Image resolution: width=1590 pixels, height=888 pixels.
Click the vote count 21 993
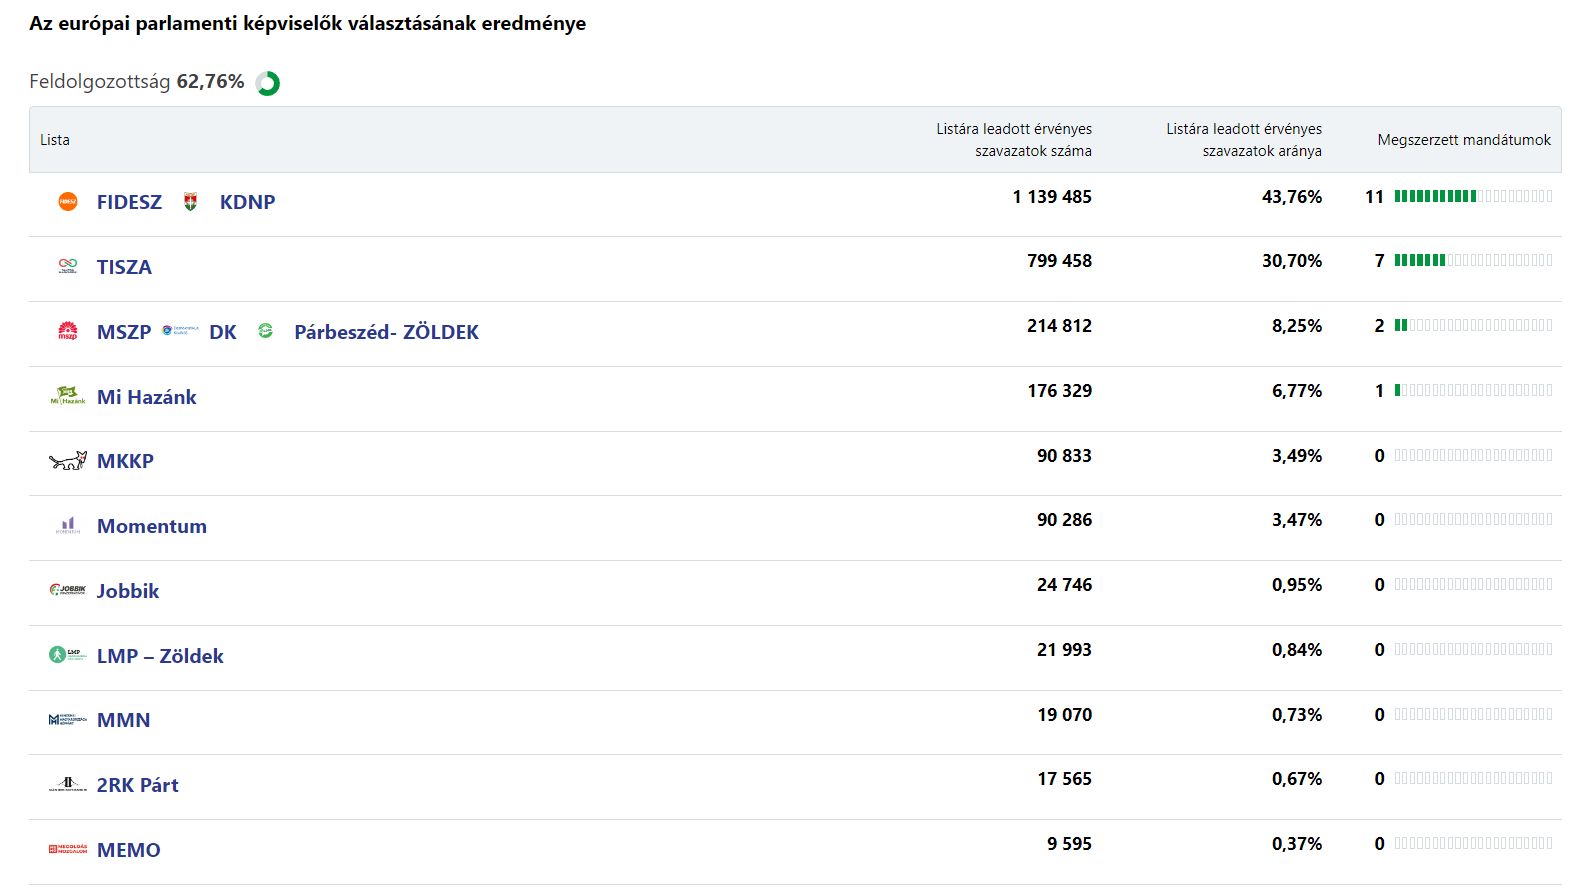pyautogui.click(x=1064, y=650)
